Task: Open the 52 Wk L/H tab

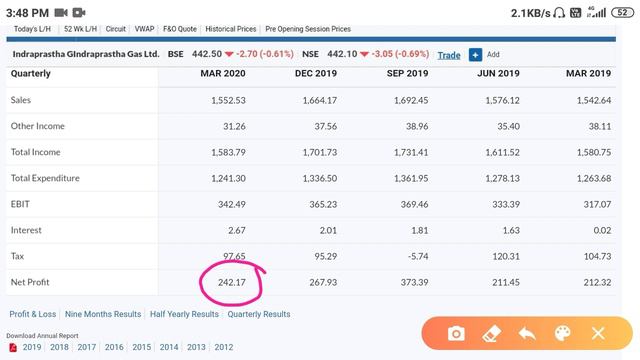Action: (x=80, y=29)
